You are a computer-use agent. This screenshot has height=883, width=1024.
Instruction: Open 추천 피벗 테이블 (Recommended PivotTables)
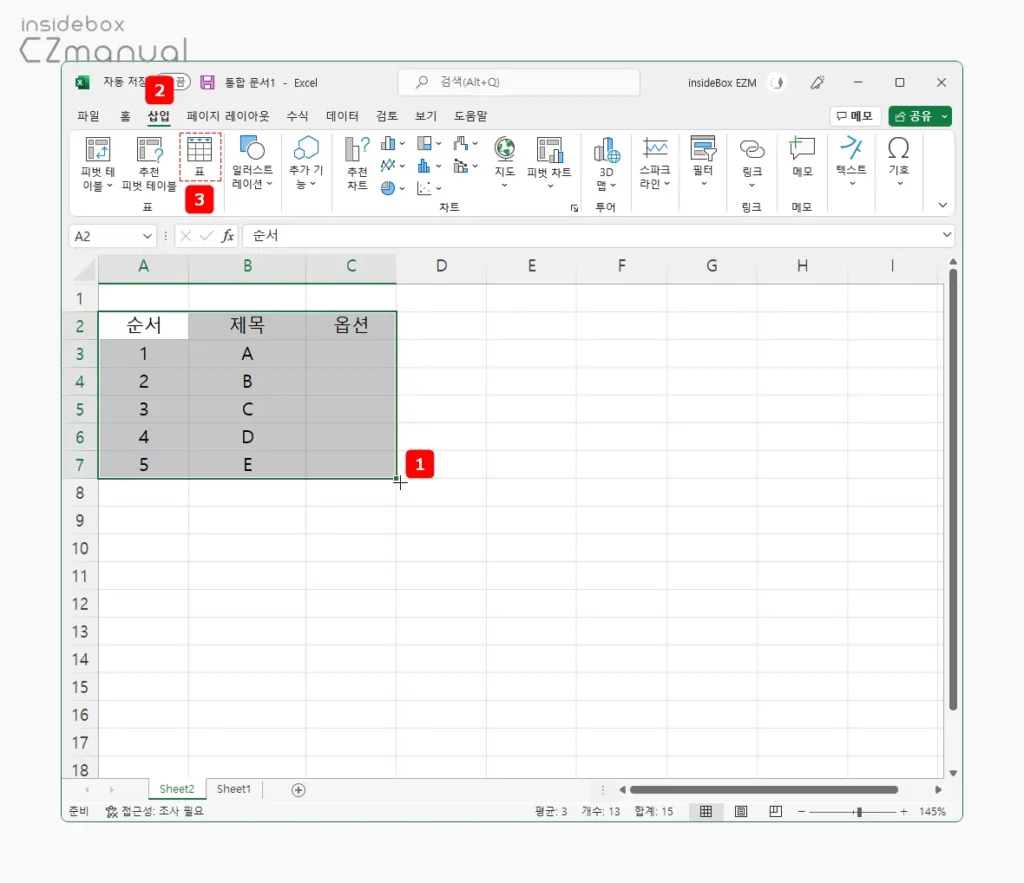pyautogui.click(x=149, y=162)
